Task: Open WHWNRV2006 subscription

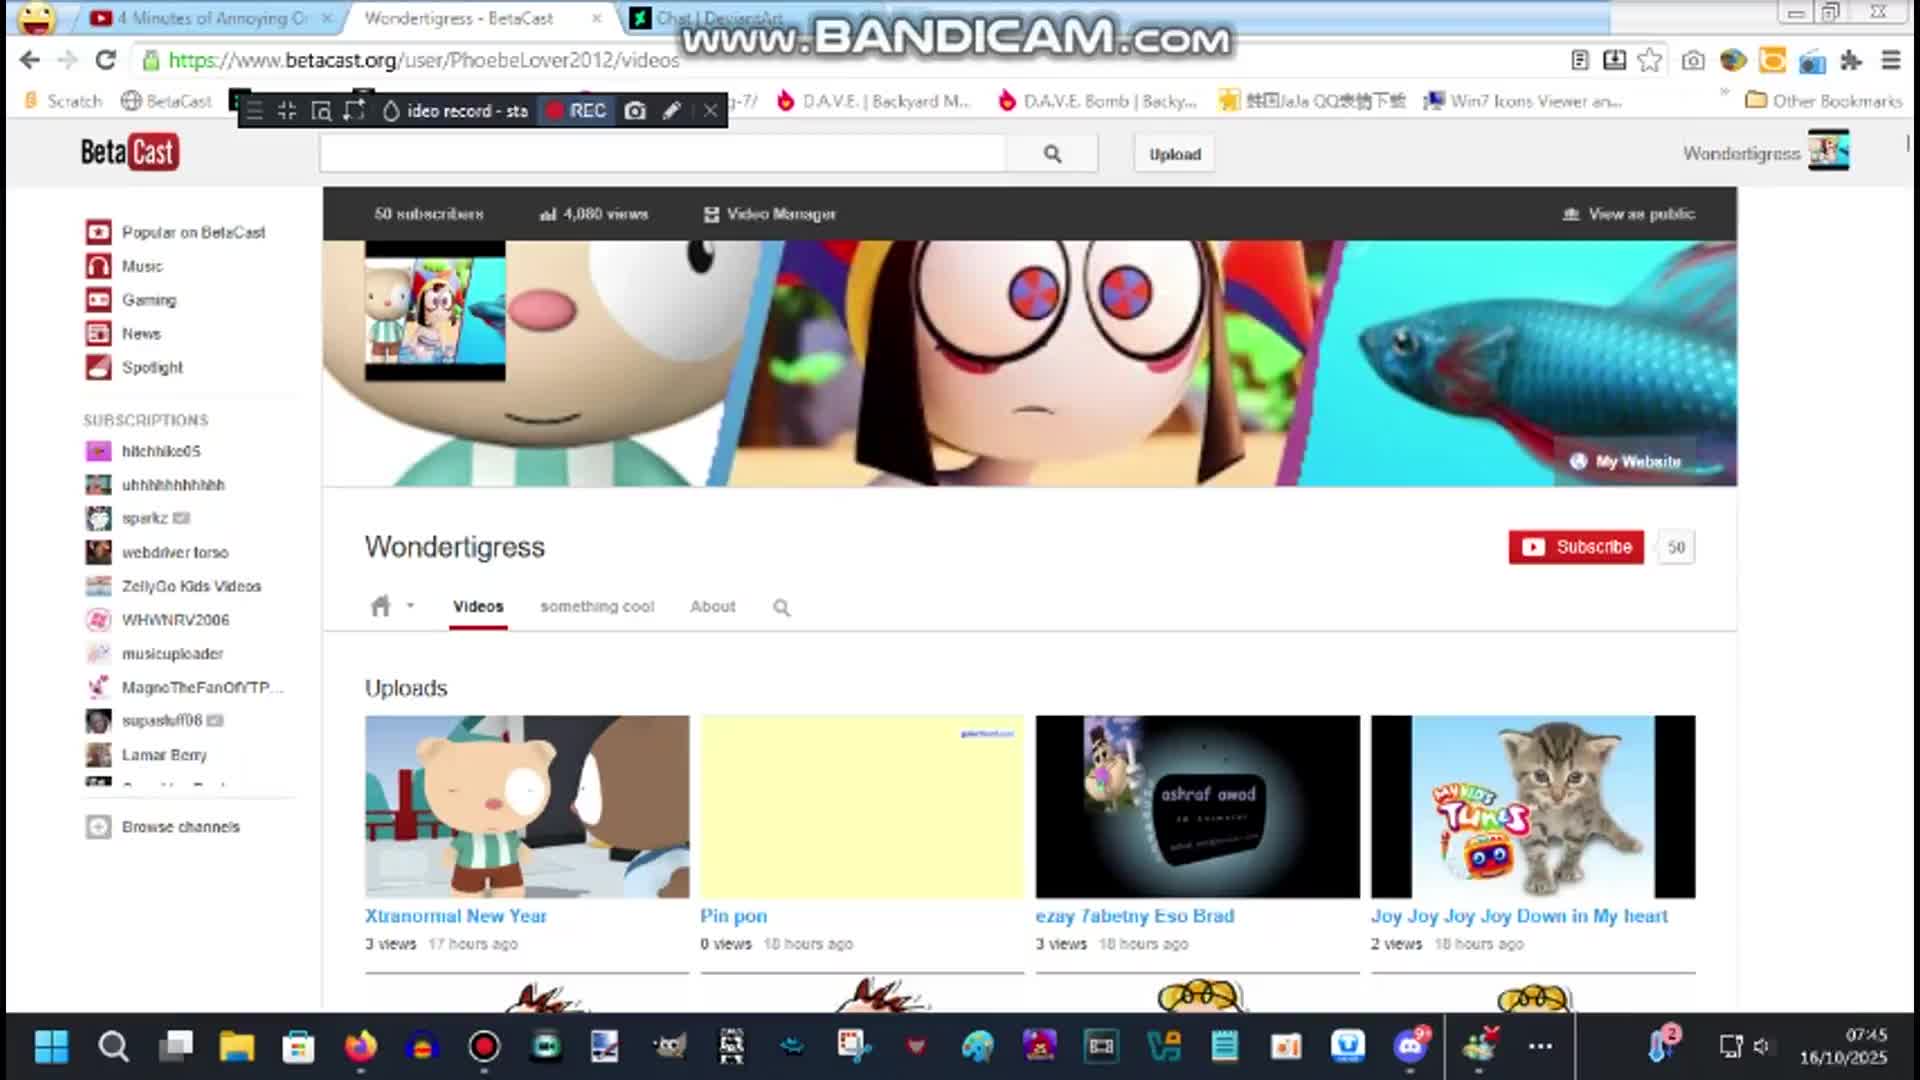Action: coord(174,620)
